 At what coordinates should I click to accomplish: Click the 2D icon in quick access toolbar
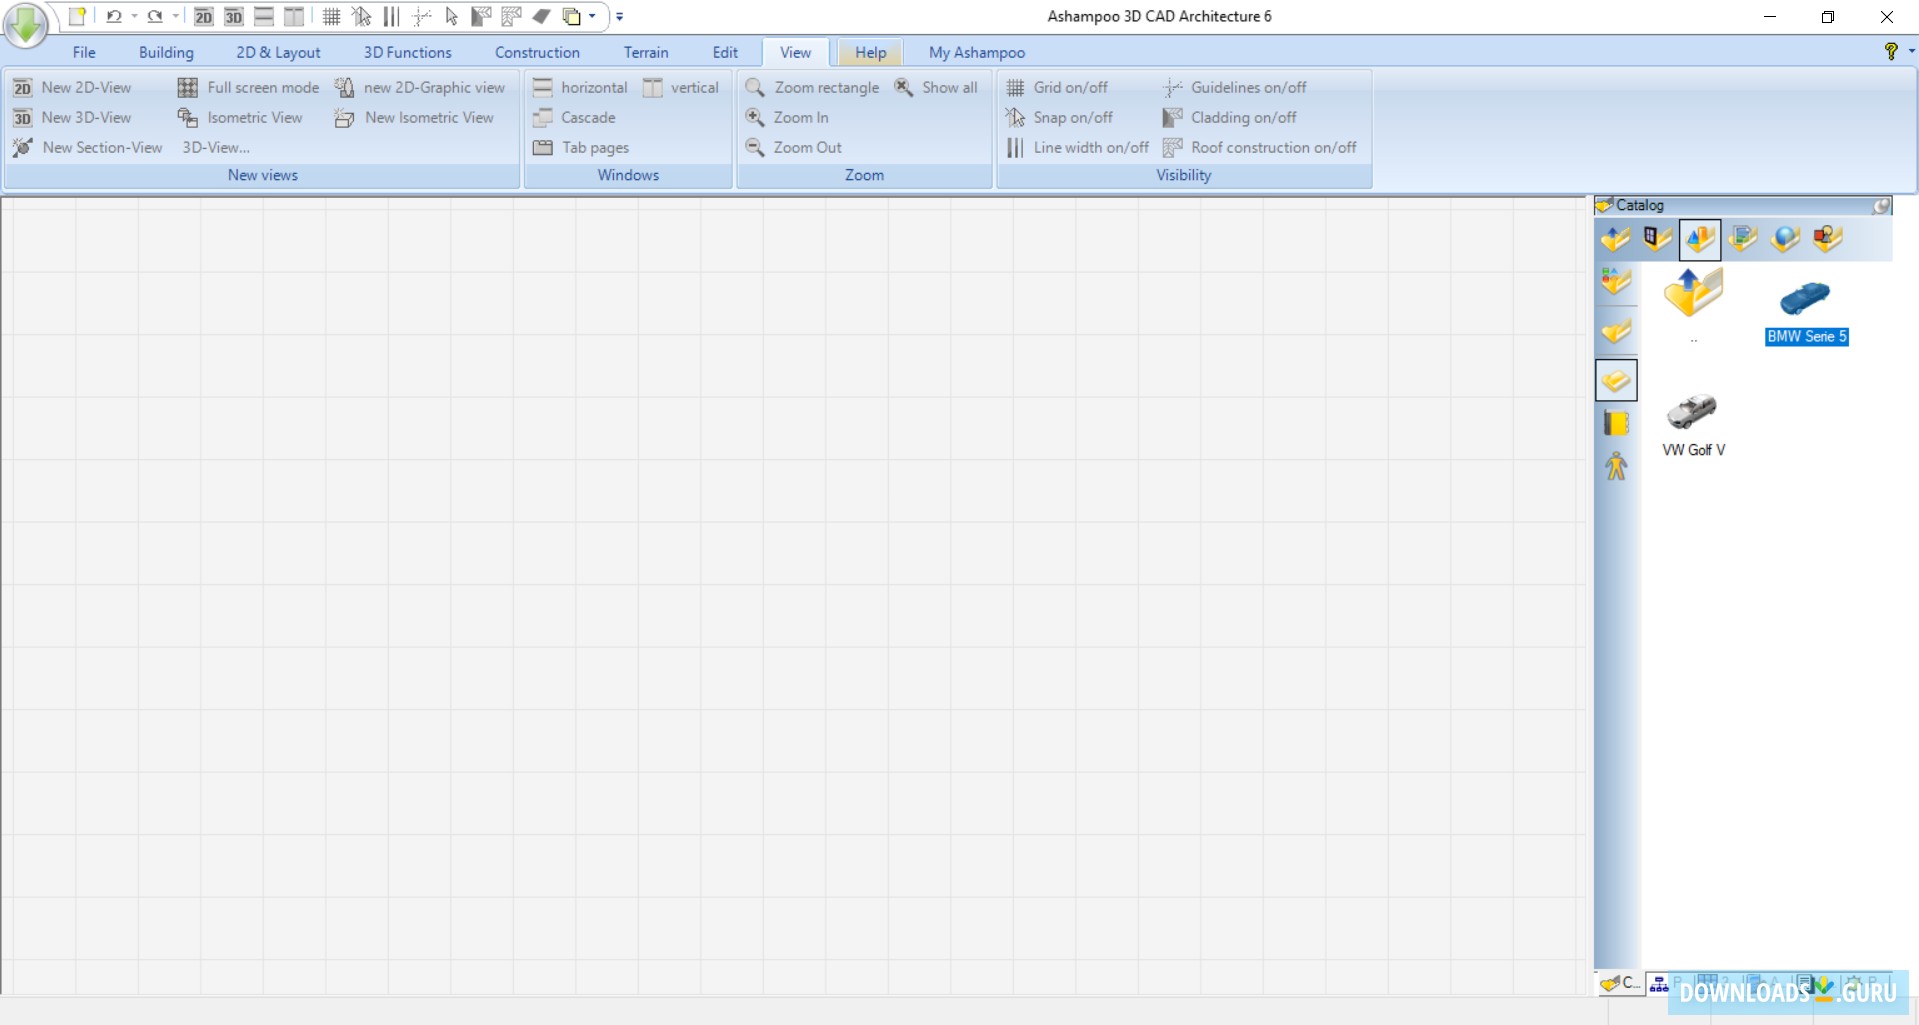(203, 16)
